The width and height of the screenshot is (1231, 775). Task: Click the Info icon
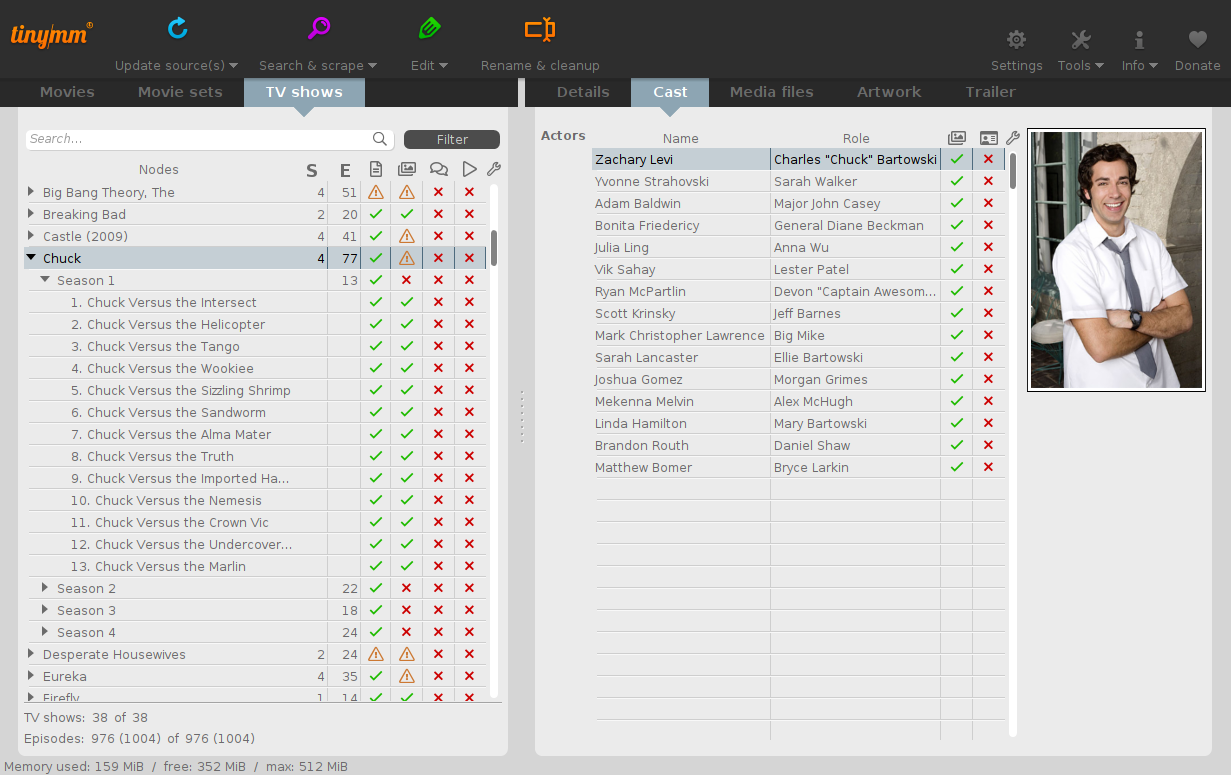(x=1139, y=40)
